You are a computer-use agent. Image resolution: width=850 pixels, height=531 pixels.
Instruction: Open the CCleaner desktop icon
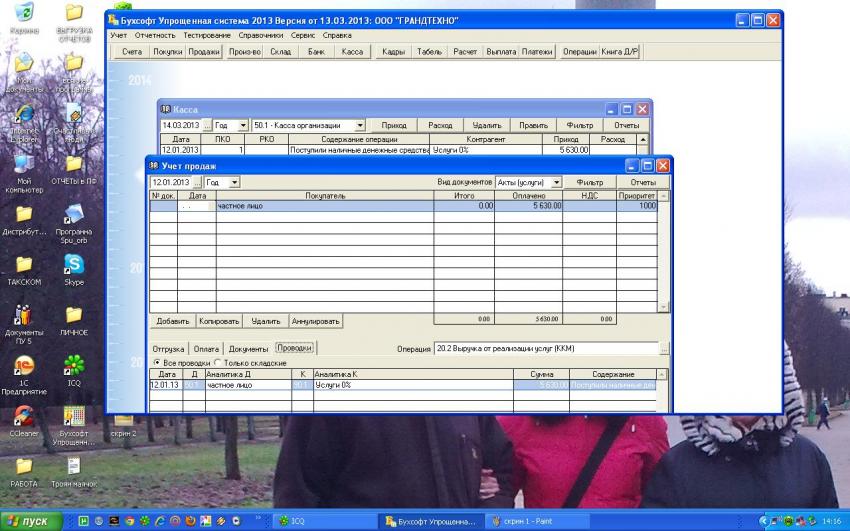[23, 416]
